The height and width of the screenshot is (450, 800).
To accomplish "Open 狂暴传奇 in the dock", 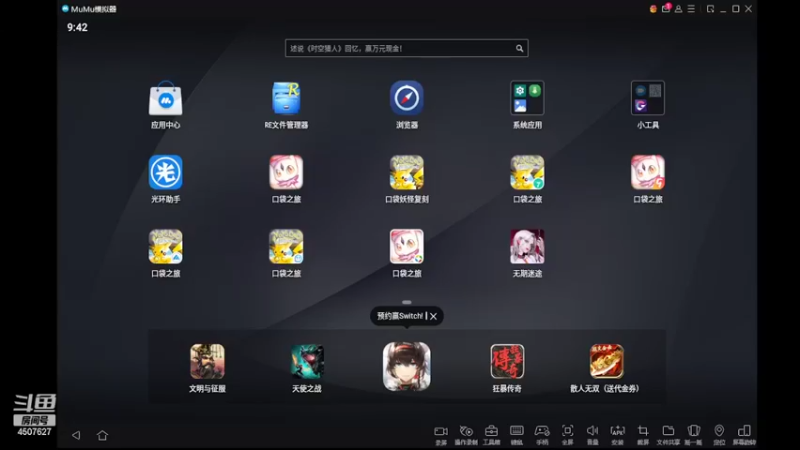I will (x=507, y=361).
